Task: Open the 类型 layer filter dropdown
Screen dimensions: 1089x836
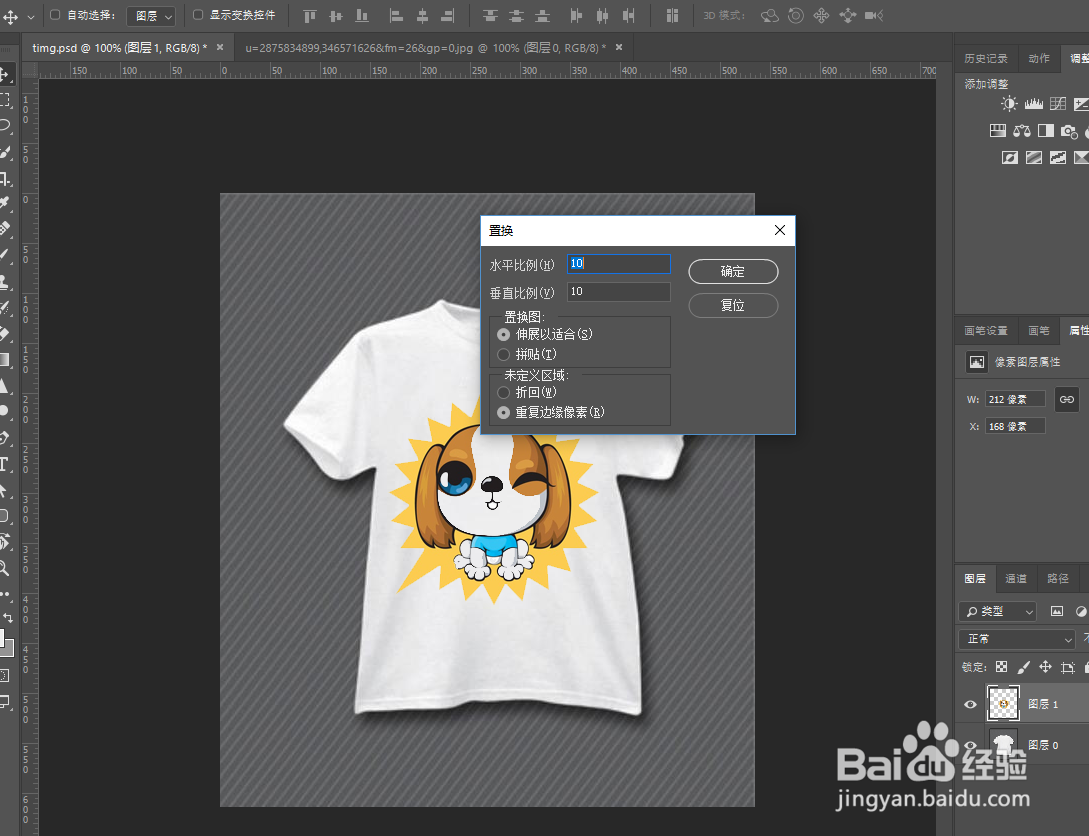Action: [x=997, y=611]
